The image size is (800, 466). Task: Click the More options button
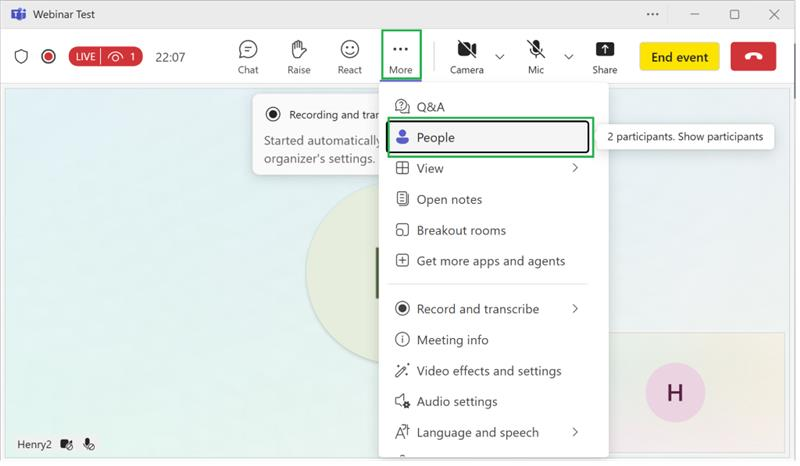click(x=401, y=56)
